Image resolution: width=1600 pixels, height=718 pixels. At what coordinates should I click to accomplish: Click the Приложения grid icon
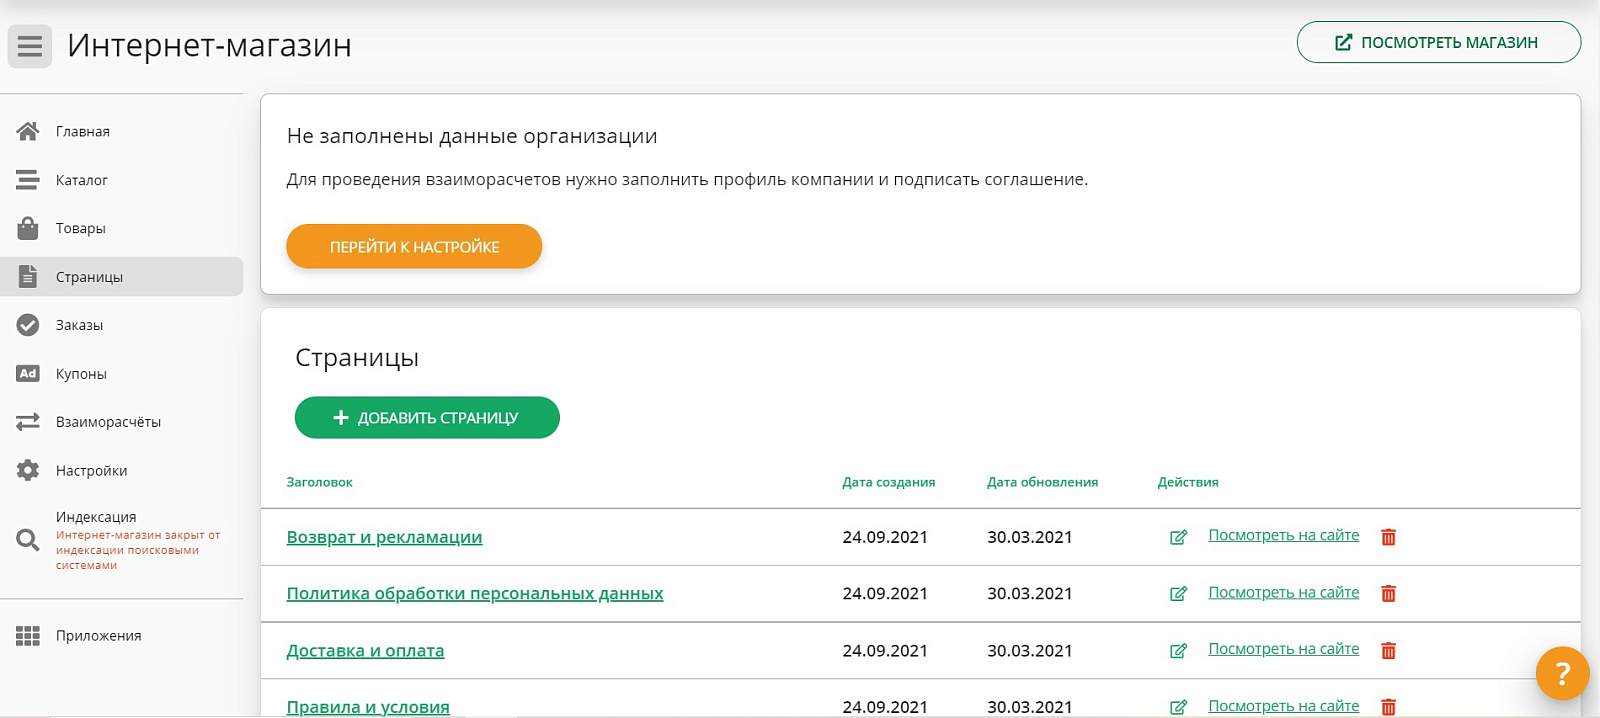(28, 636)
